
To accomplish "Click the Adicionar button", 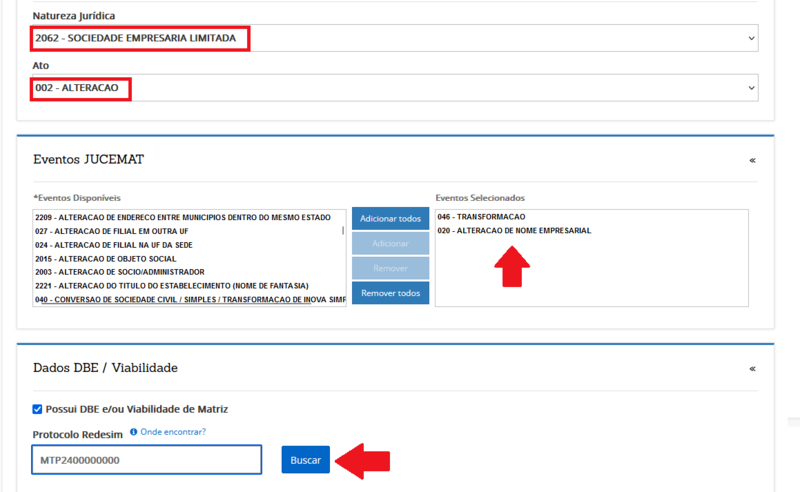I will 390,244.
